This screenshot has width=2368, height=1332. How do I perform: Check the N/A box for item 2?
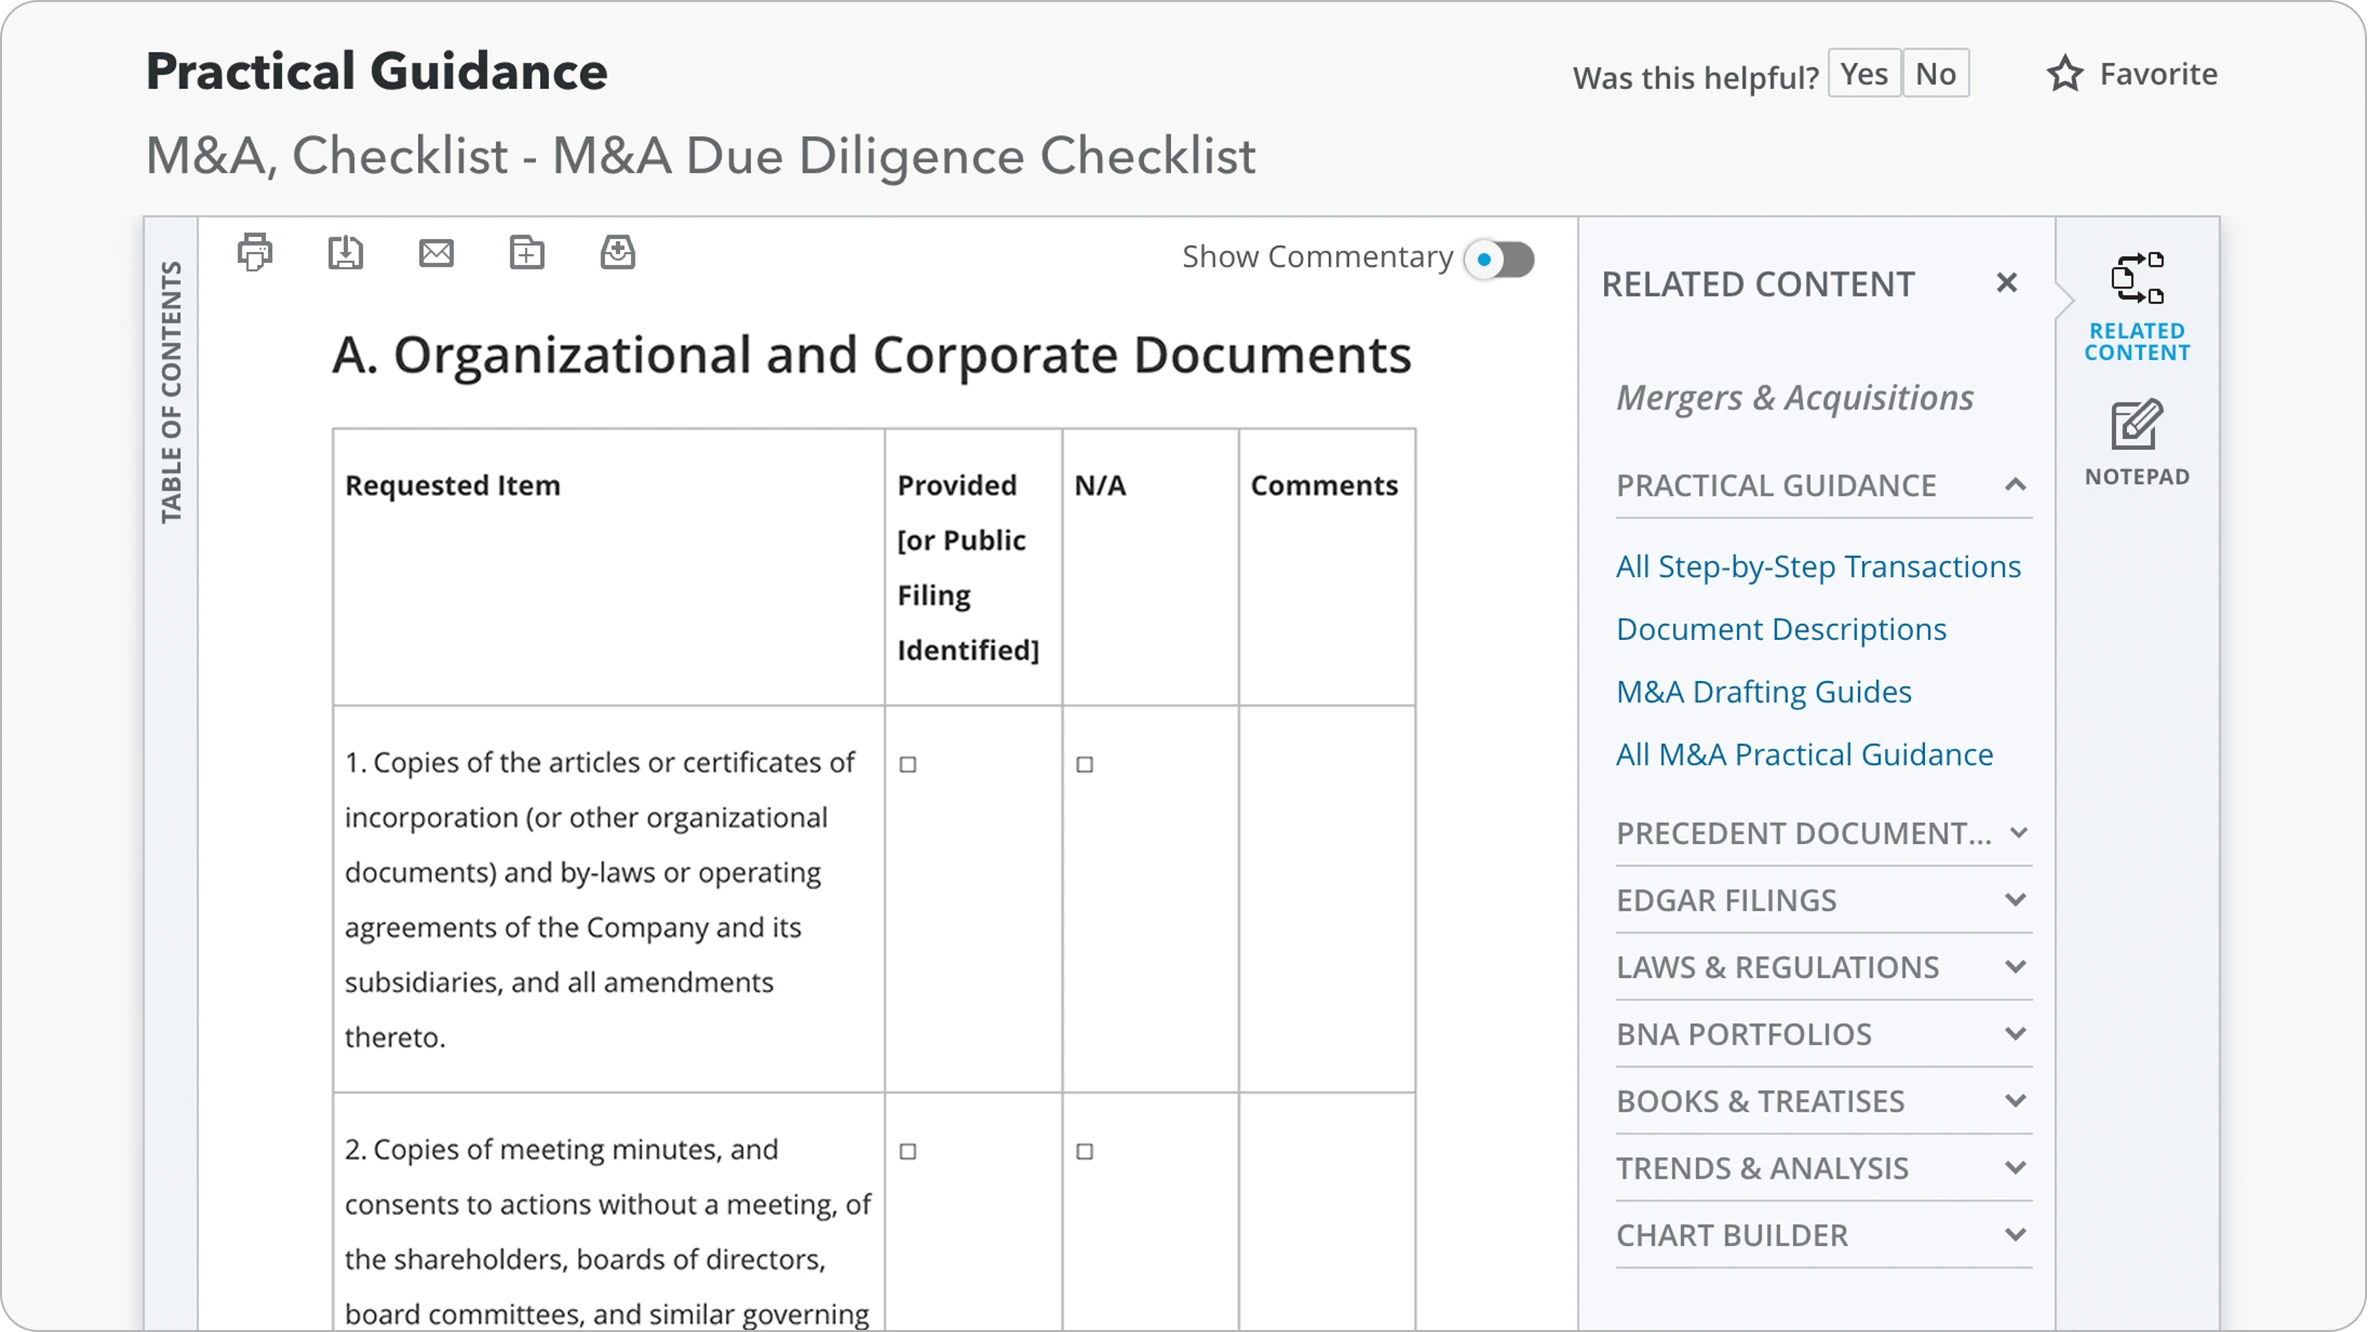pyautogui.click(x=1083, y=1152)
